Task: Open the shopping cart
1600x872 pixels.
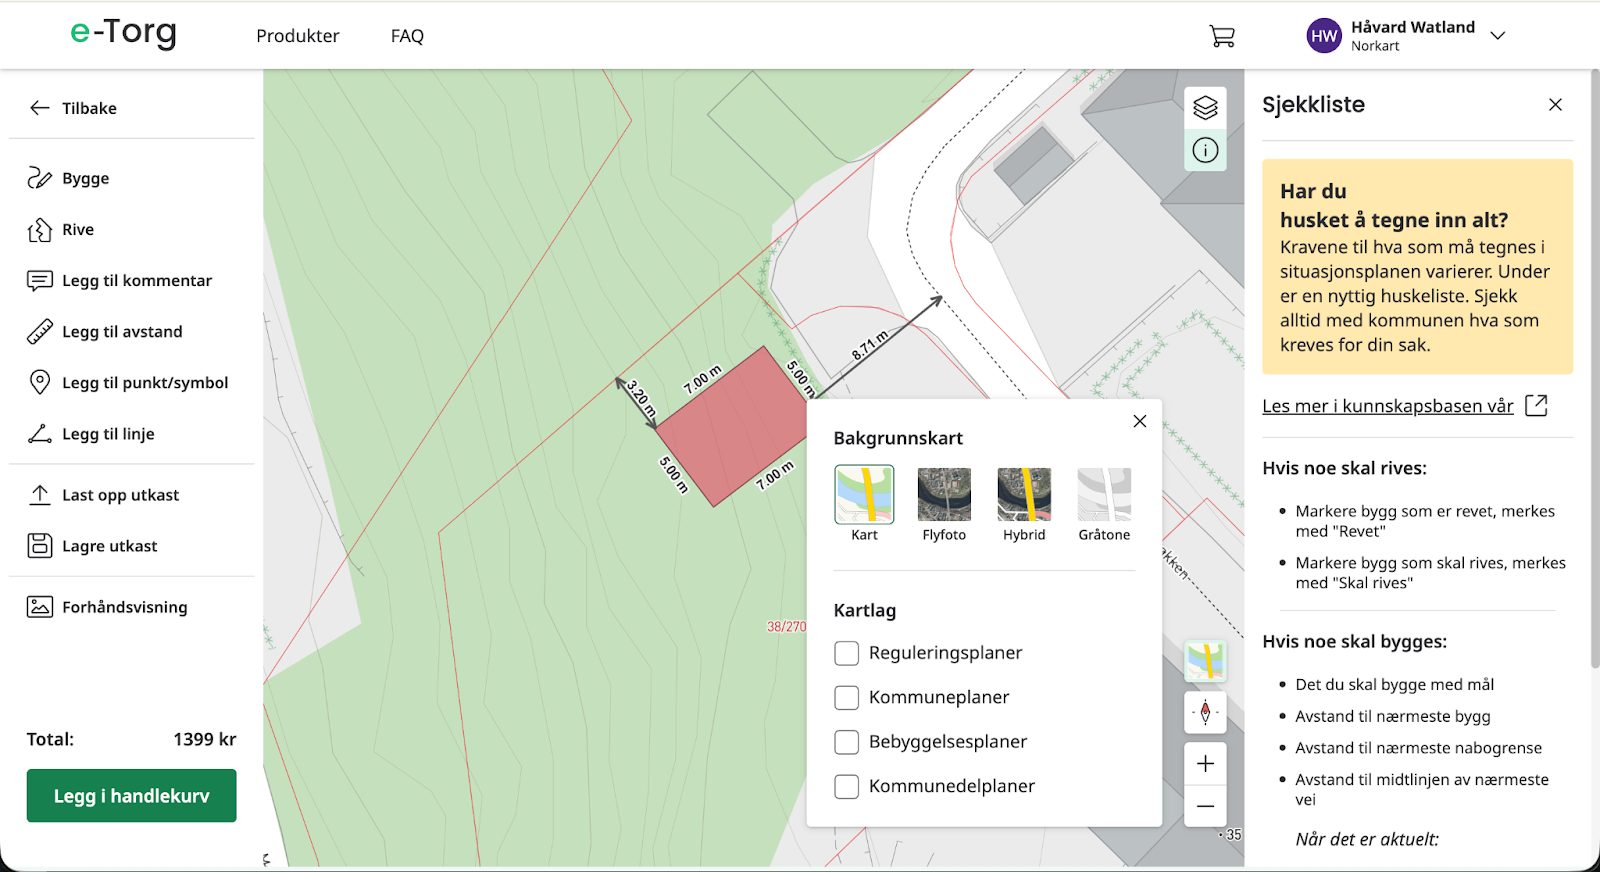Action: pyautogui.click(x=1221, y=36)
